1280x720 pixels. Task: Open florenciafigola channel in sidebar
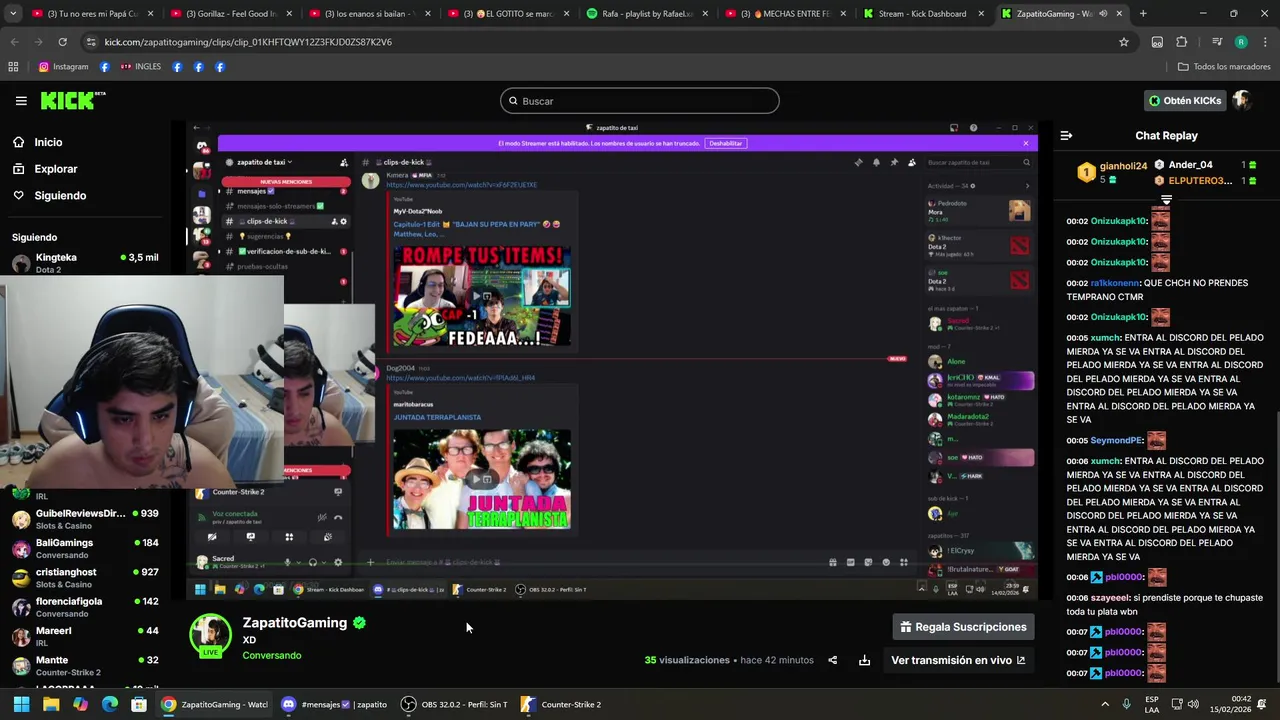(x=85, y=607)
